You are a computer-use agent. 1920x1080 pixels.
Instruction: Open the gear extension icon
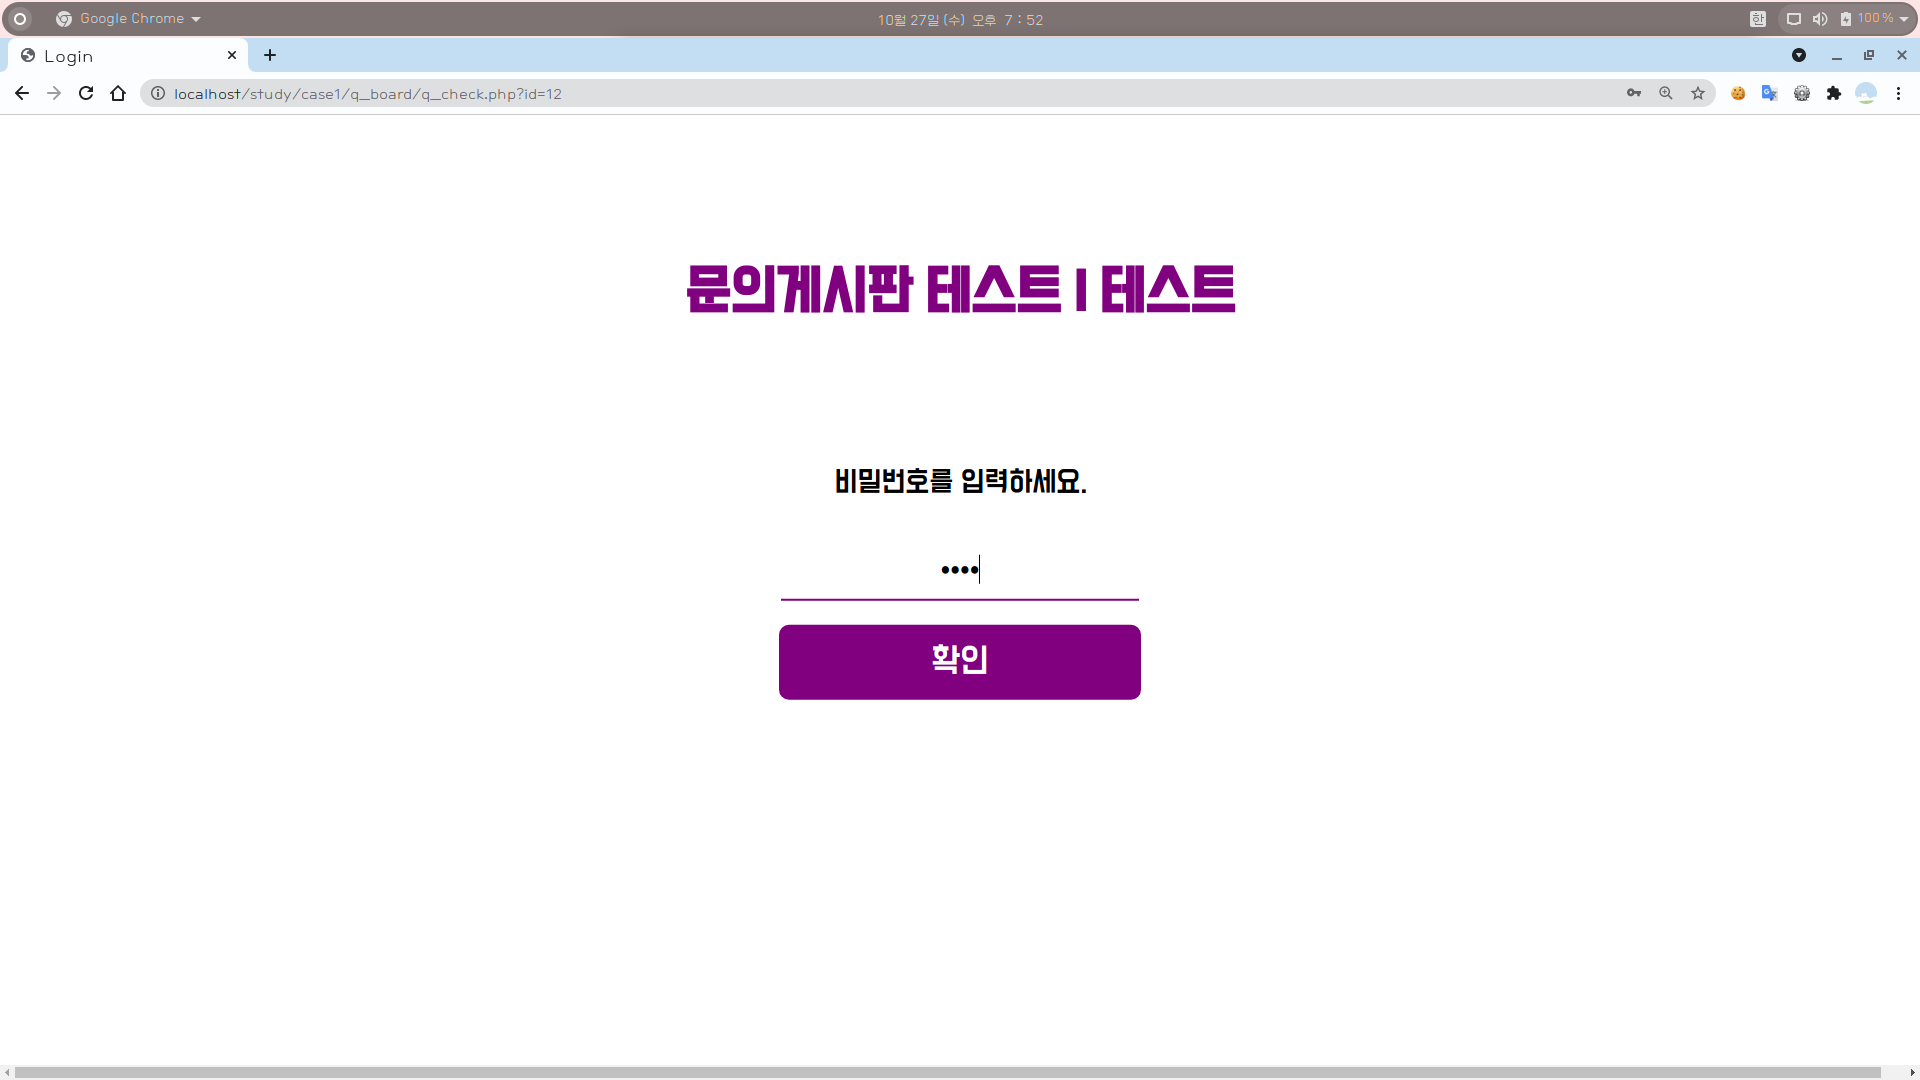click(1802, 93)
